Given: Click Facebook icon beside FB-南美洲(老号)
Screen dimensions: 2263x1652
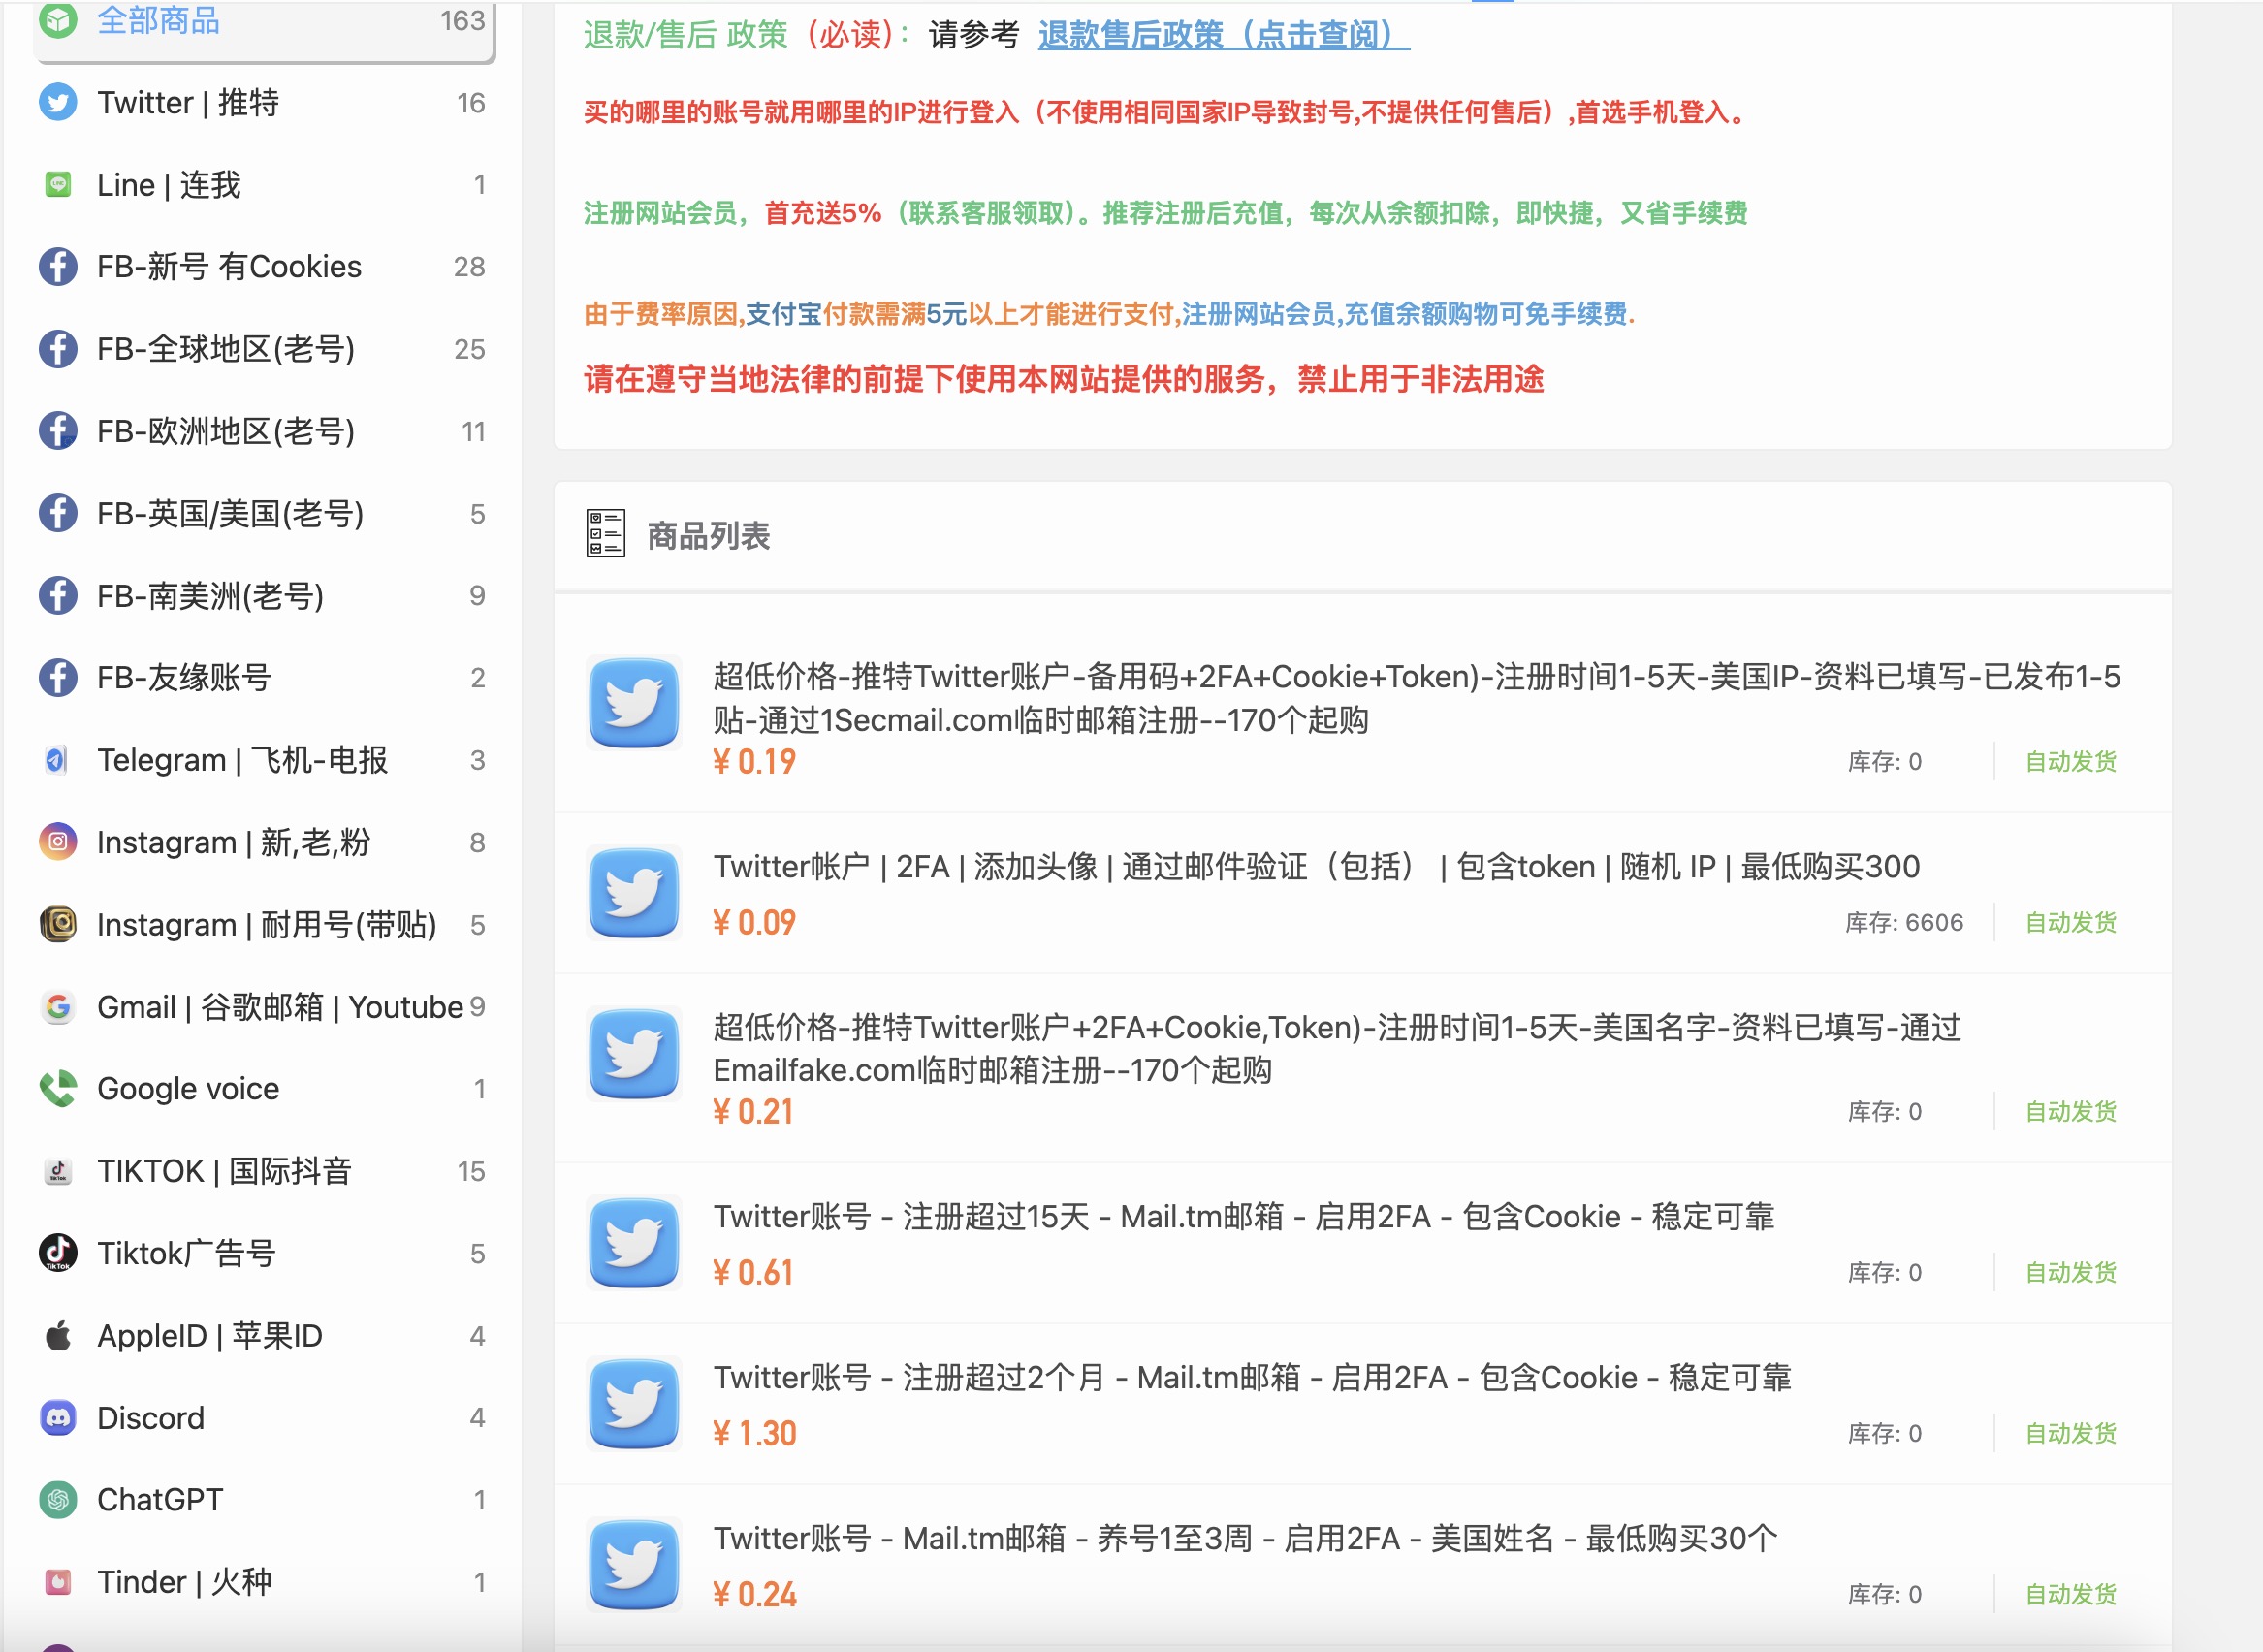Looking at the screenshot, I should point(58,595).
